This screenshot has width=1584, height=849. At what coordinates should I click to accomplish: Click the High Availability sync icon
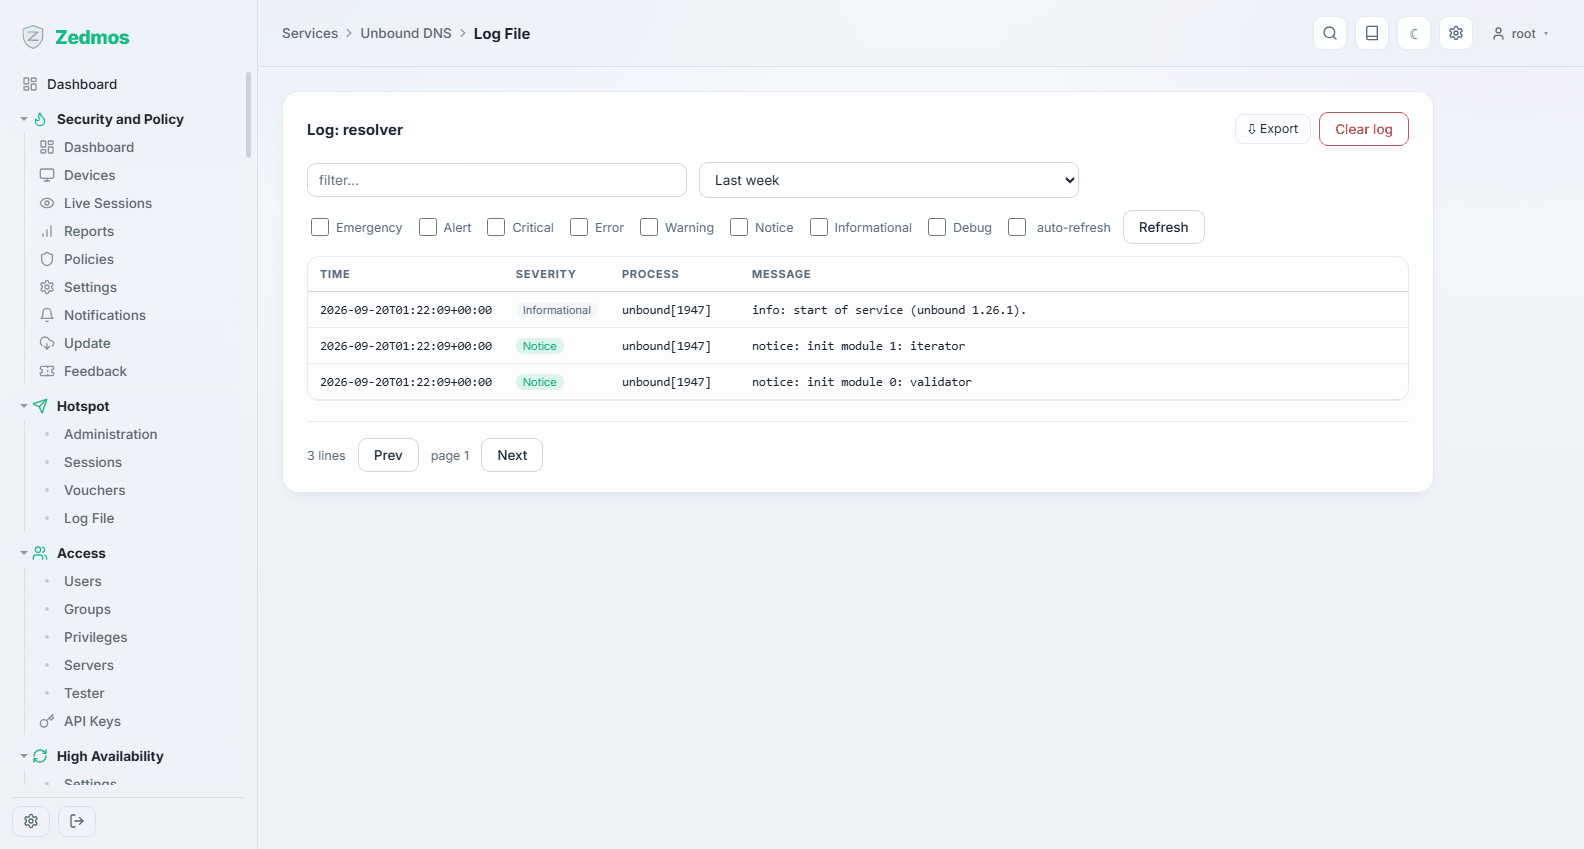(40, 756)
